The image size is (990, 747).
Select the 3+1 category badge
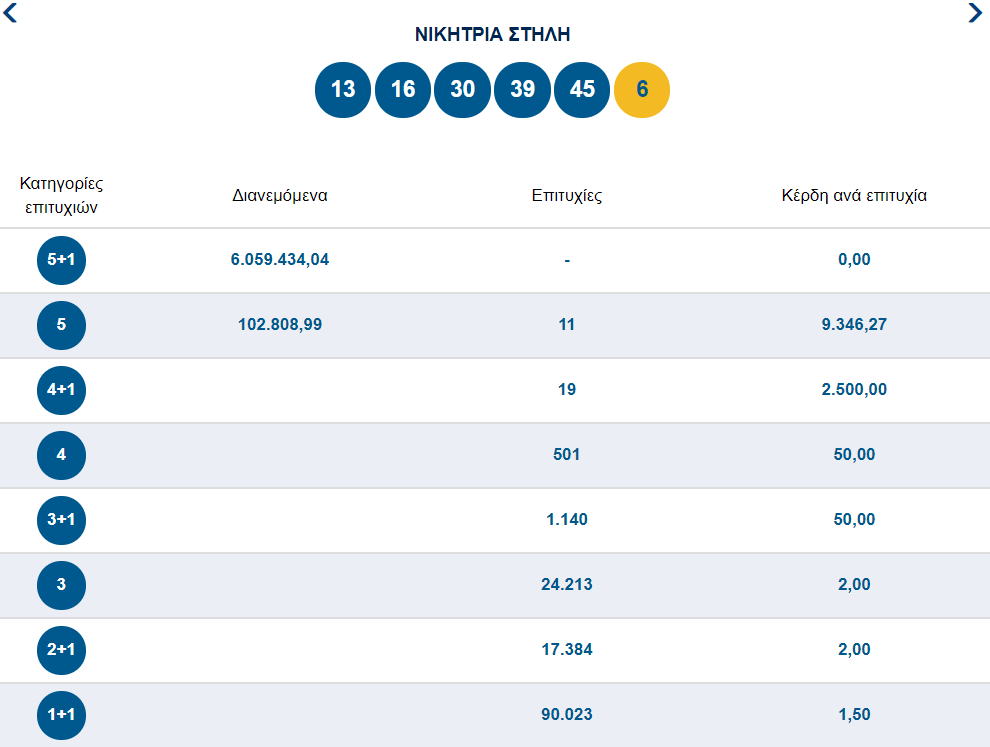(x=62, y=520)
